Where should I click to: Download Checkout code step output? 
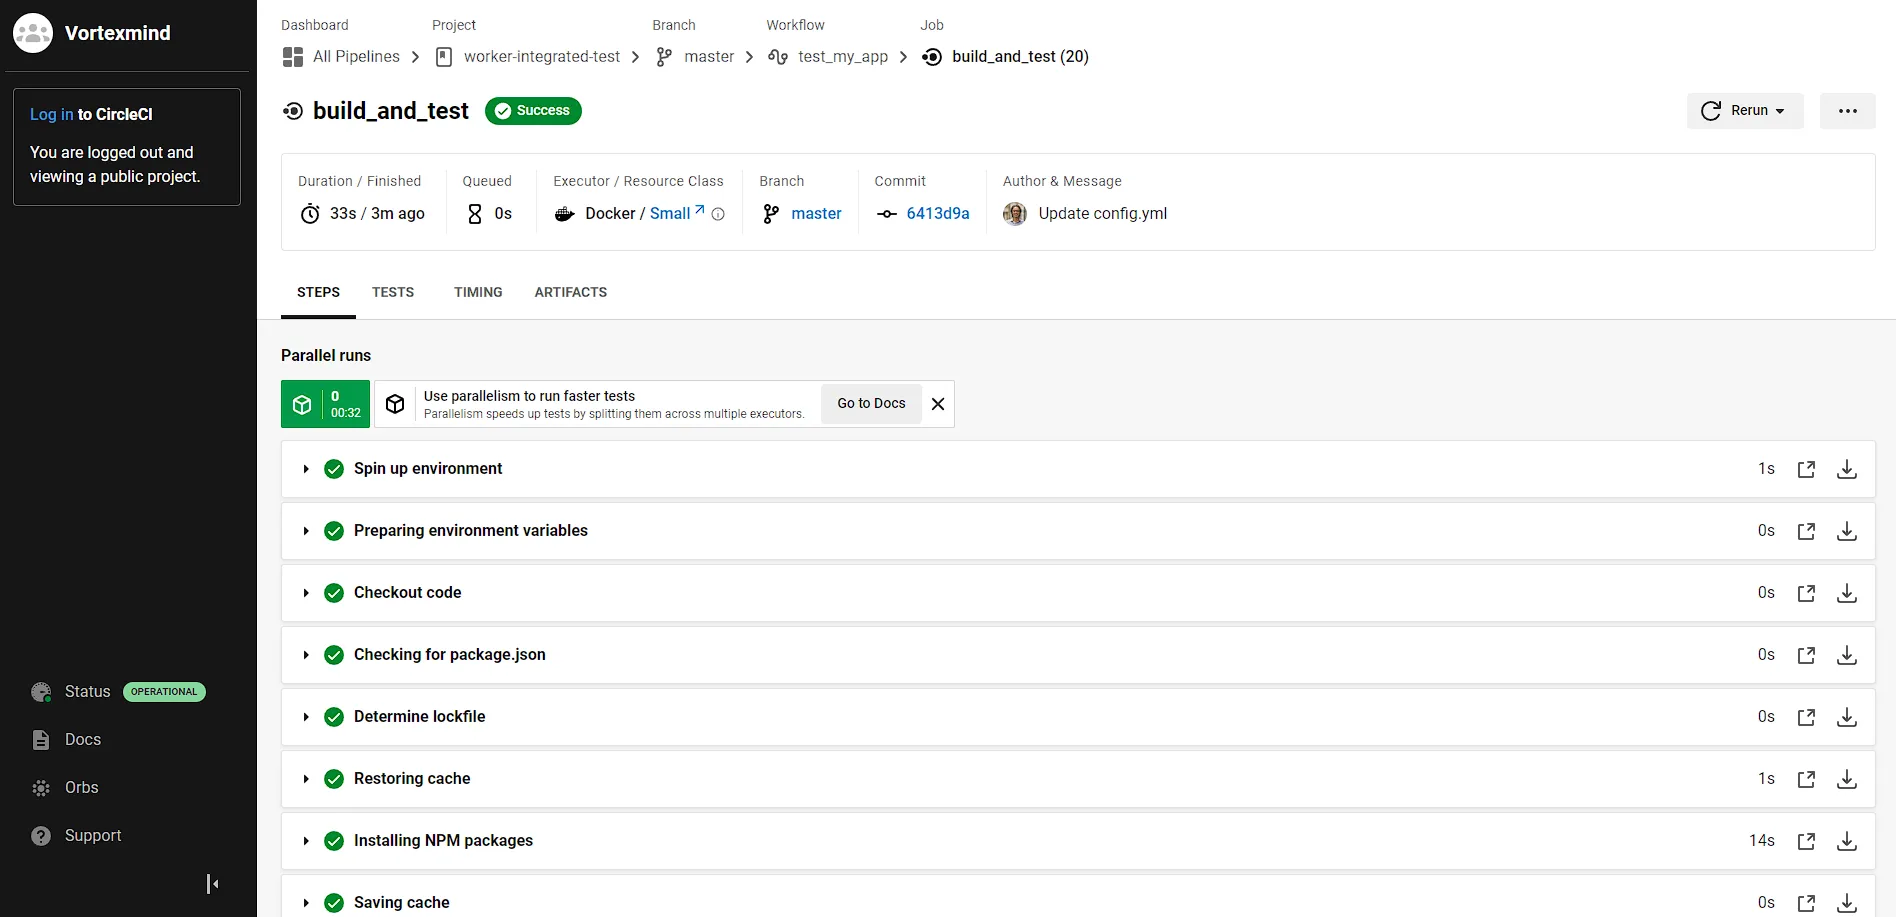click(1847, 593)
